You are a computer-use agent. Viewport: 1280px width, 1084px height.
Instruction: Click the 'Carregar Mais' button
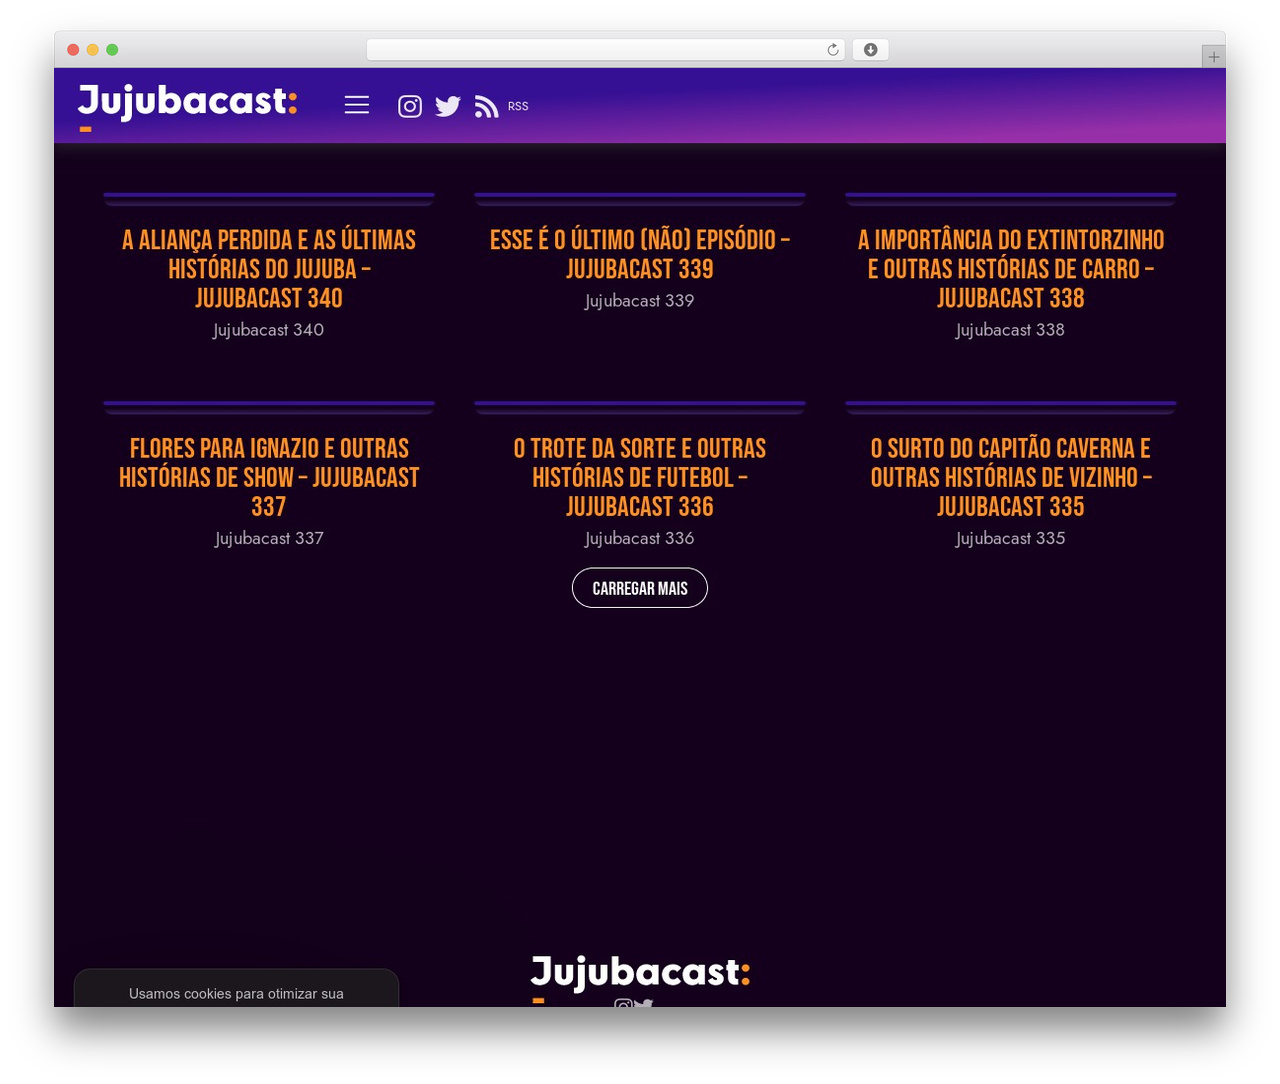click(x=640, y=588)
